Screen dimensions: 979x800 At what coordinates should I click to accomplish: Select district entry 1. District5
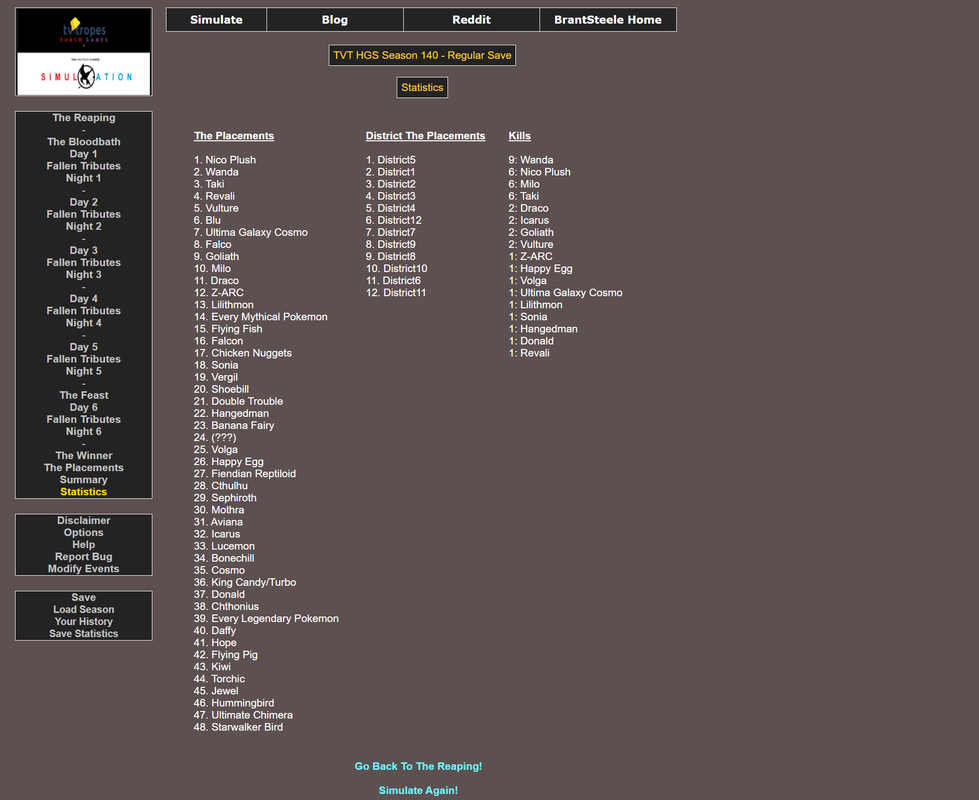point(391,160)
